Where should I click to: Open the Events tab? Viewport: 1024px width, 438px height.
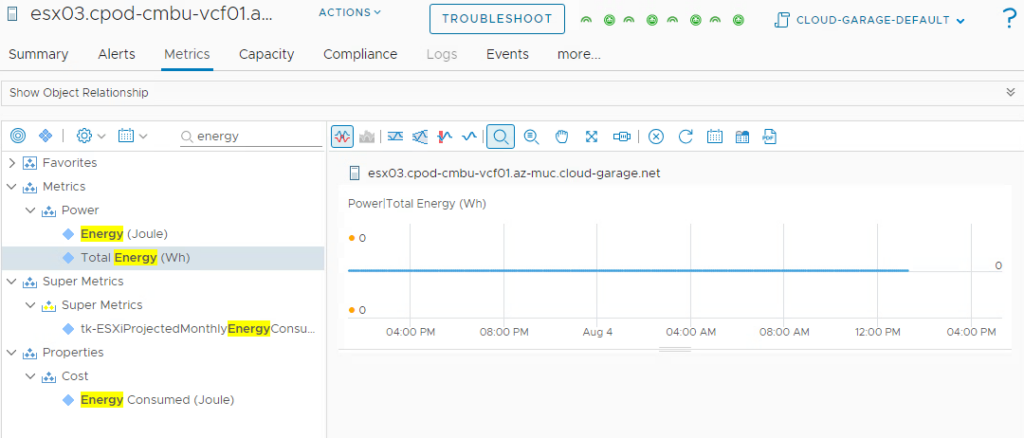(x=507, y=54)
